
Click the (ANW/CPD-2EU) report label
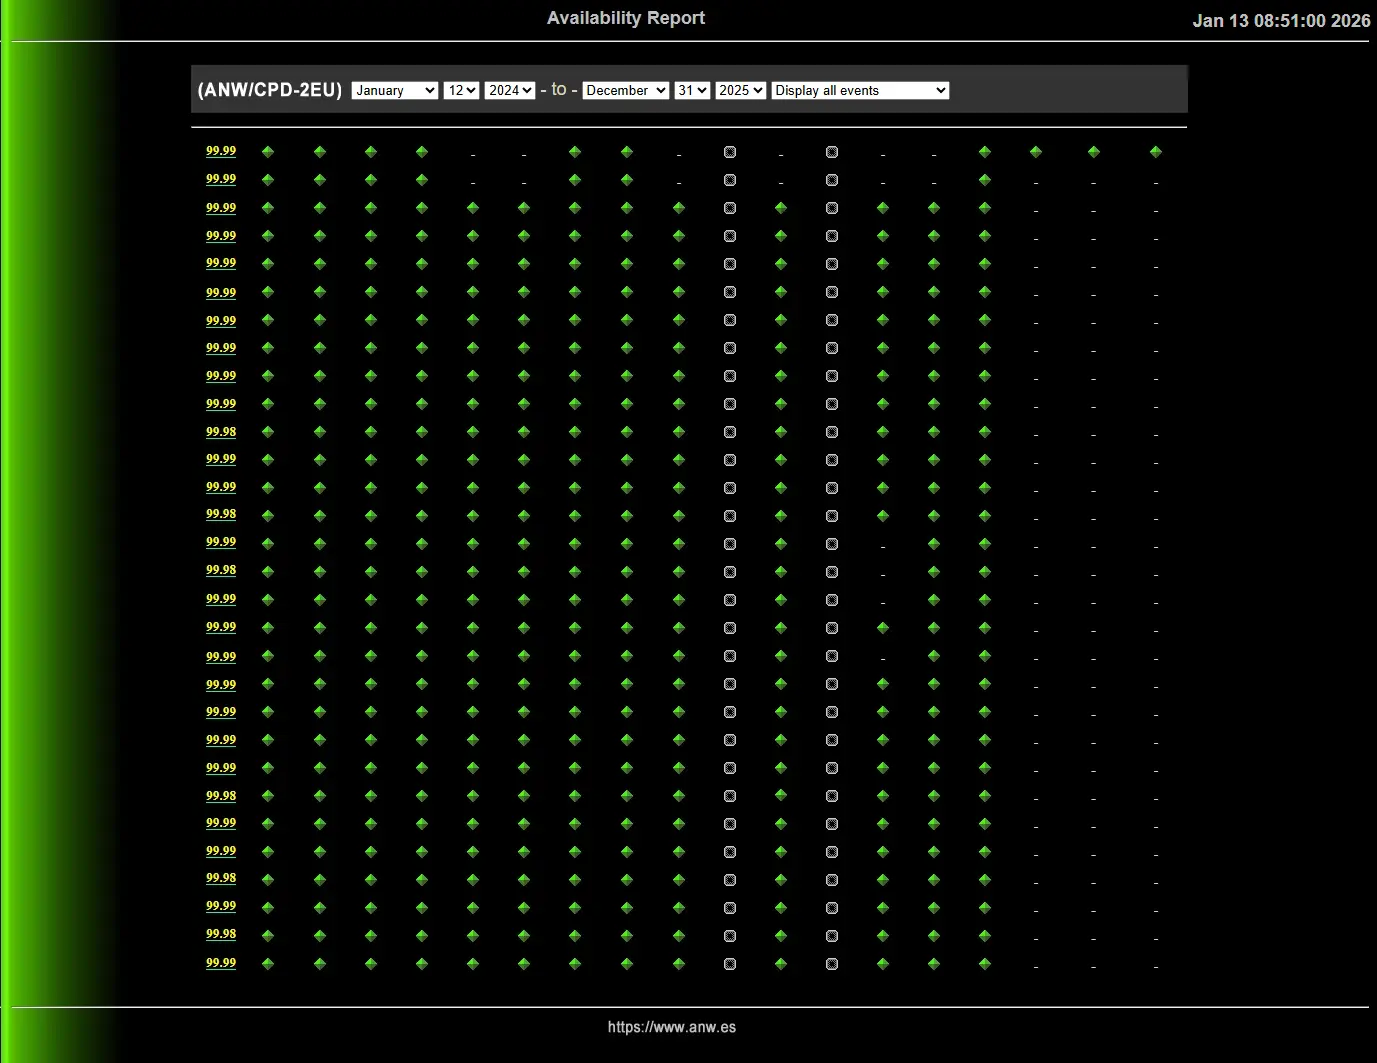click(270, 90)
